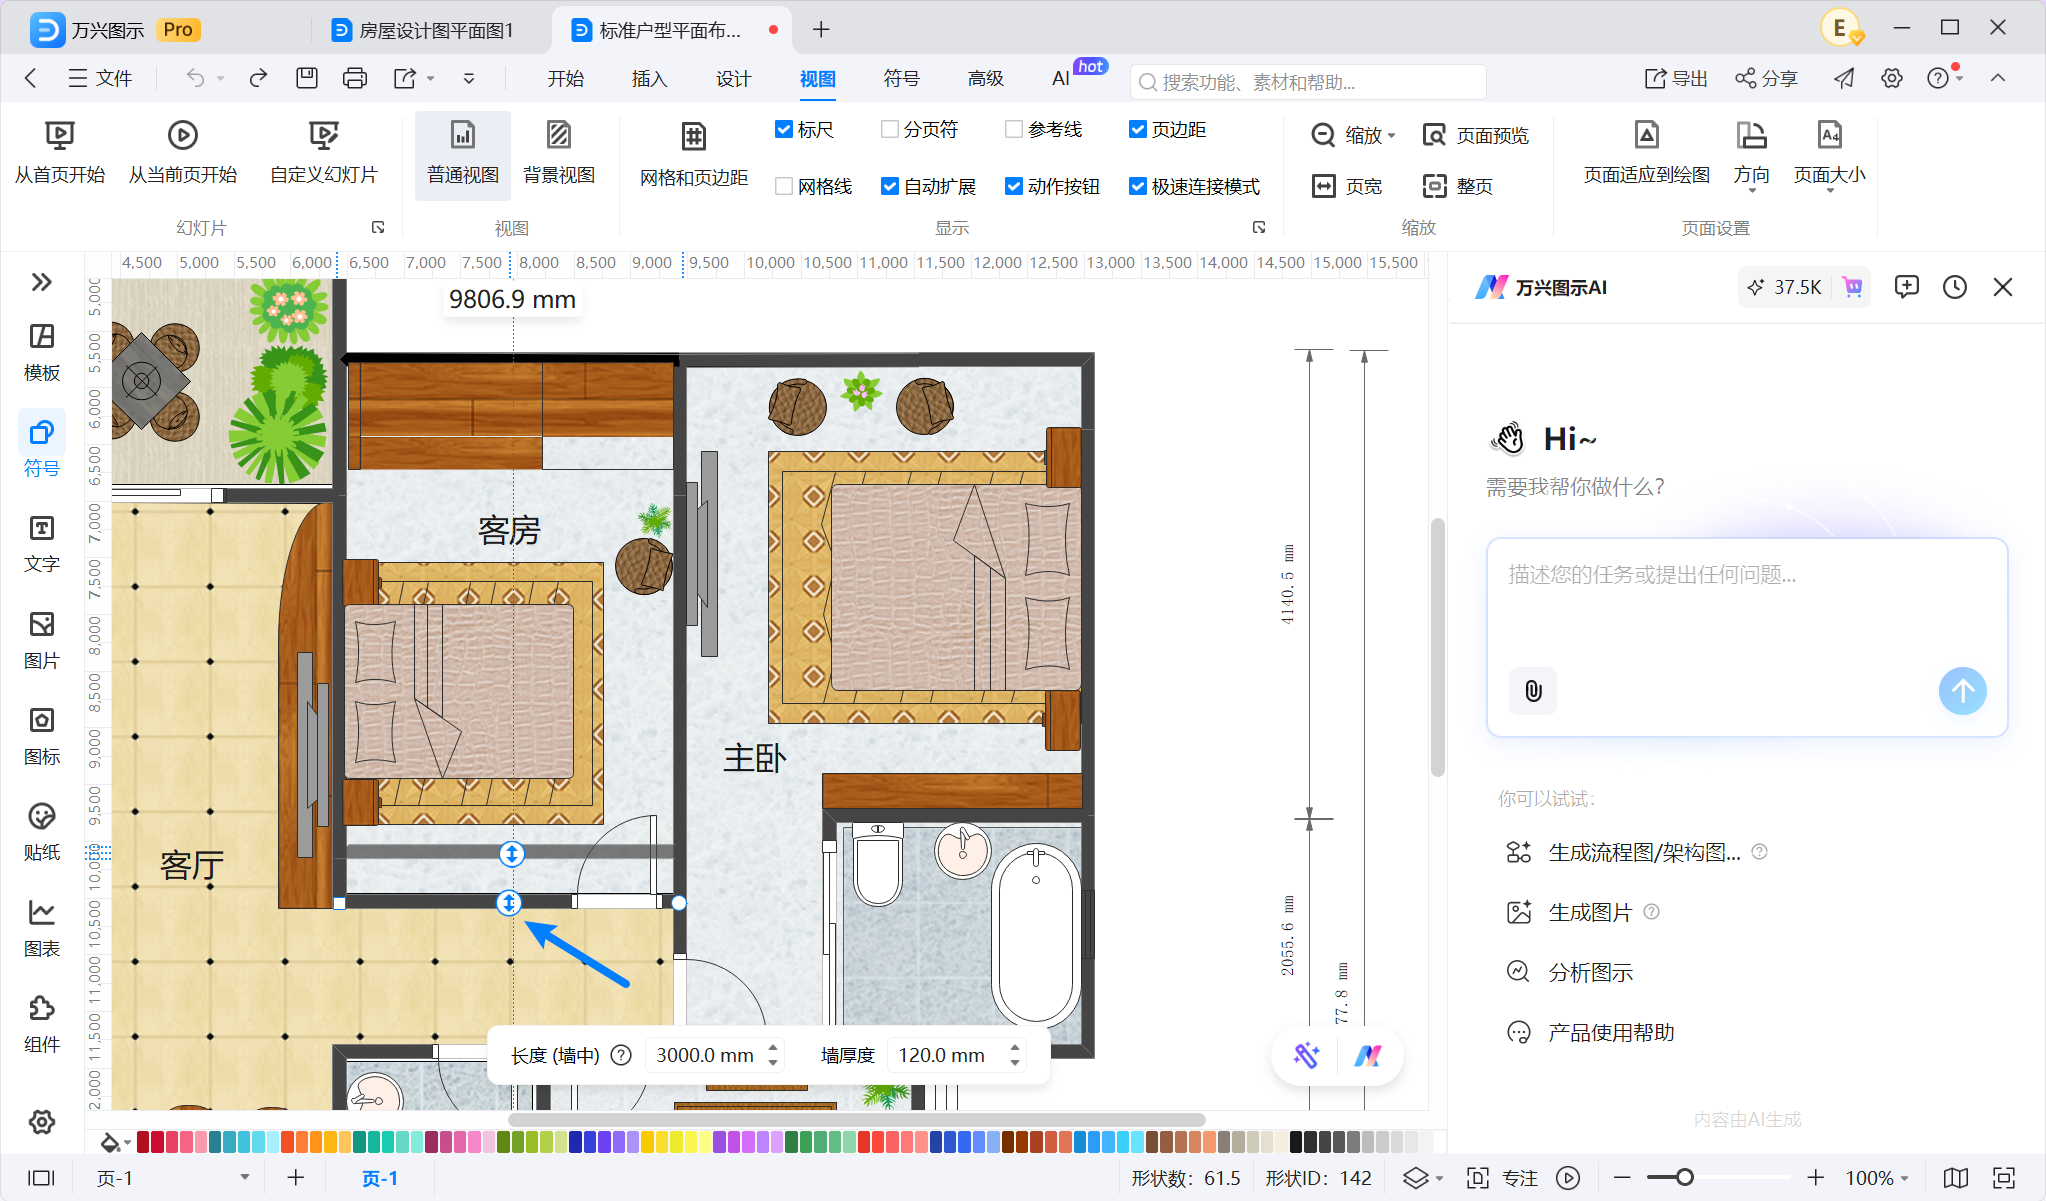Image resolution: width=2046 pixels, height=1201 pixels.
Task: Open 方向 orientation dropdown
Action: click(1751, 155)
